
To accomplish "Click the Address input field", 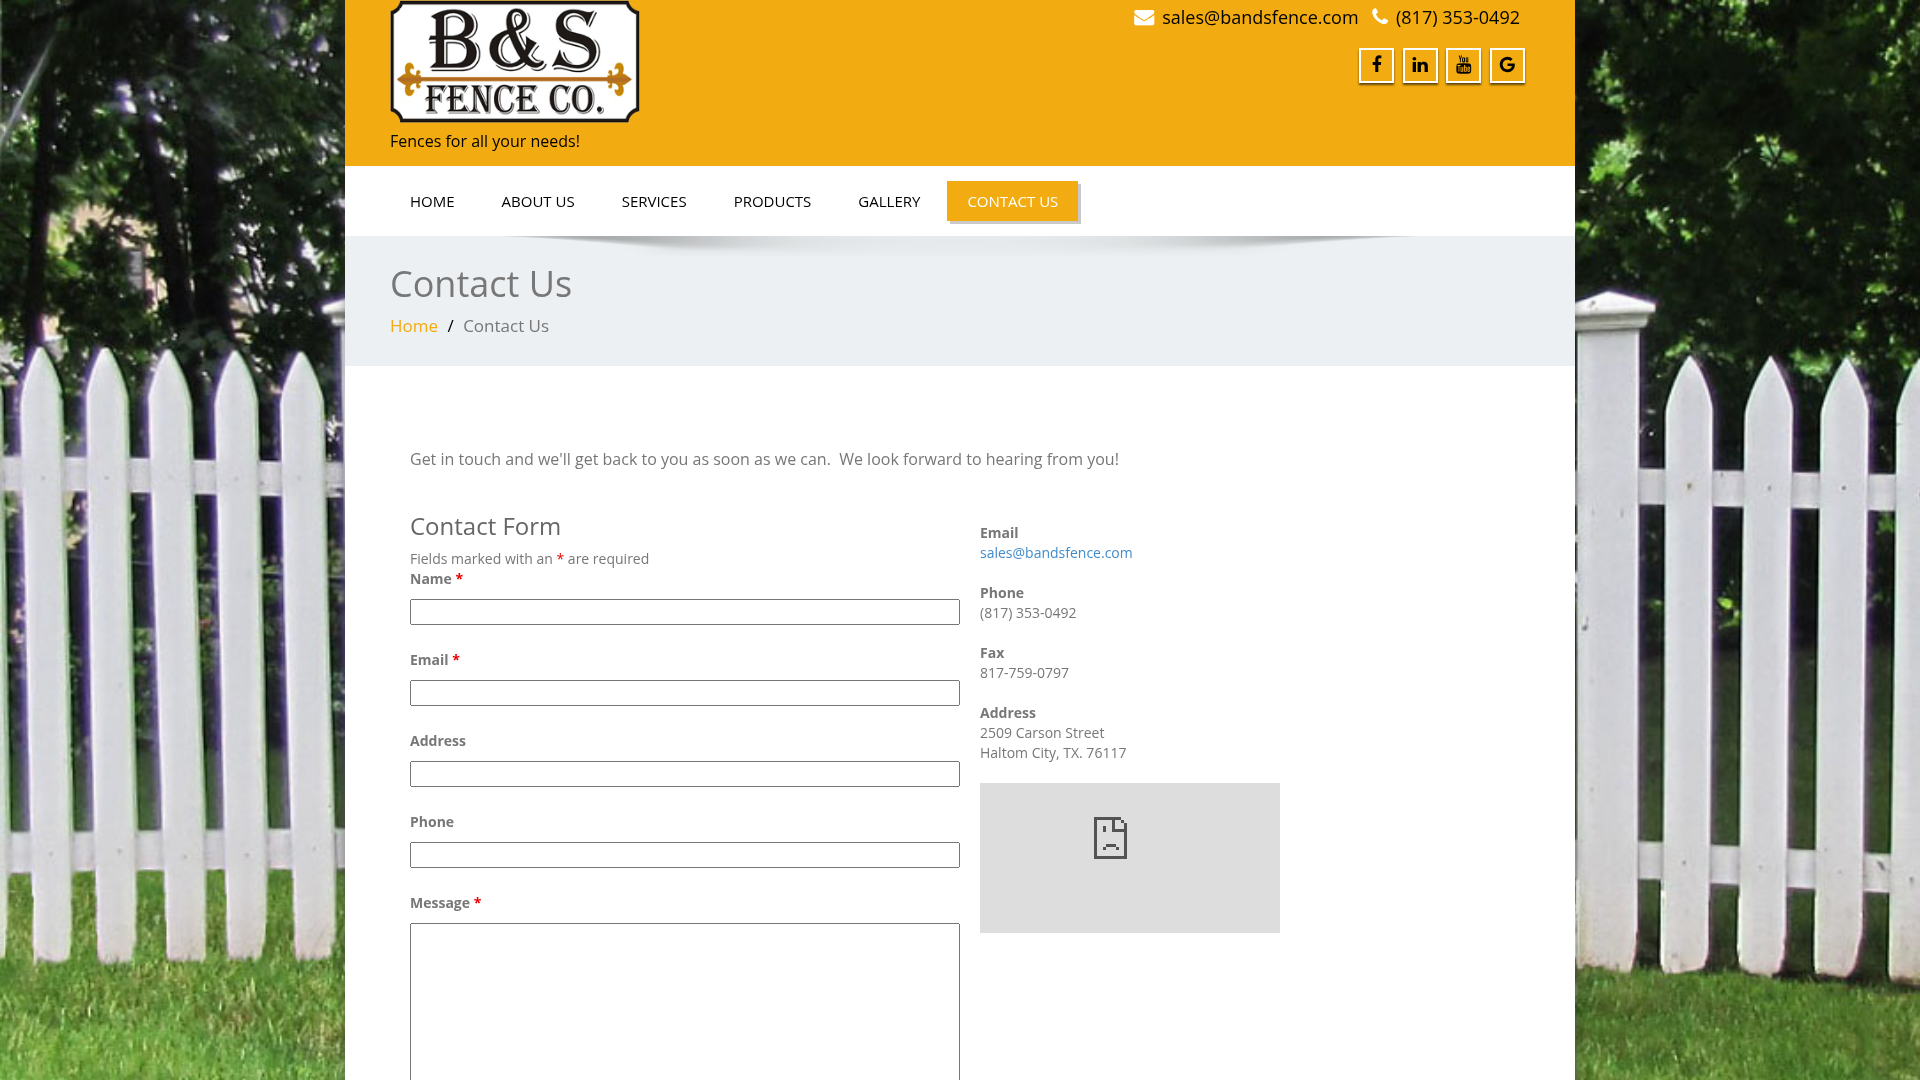I will pos(684,773).
